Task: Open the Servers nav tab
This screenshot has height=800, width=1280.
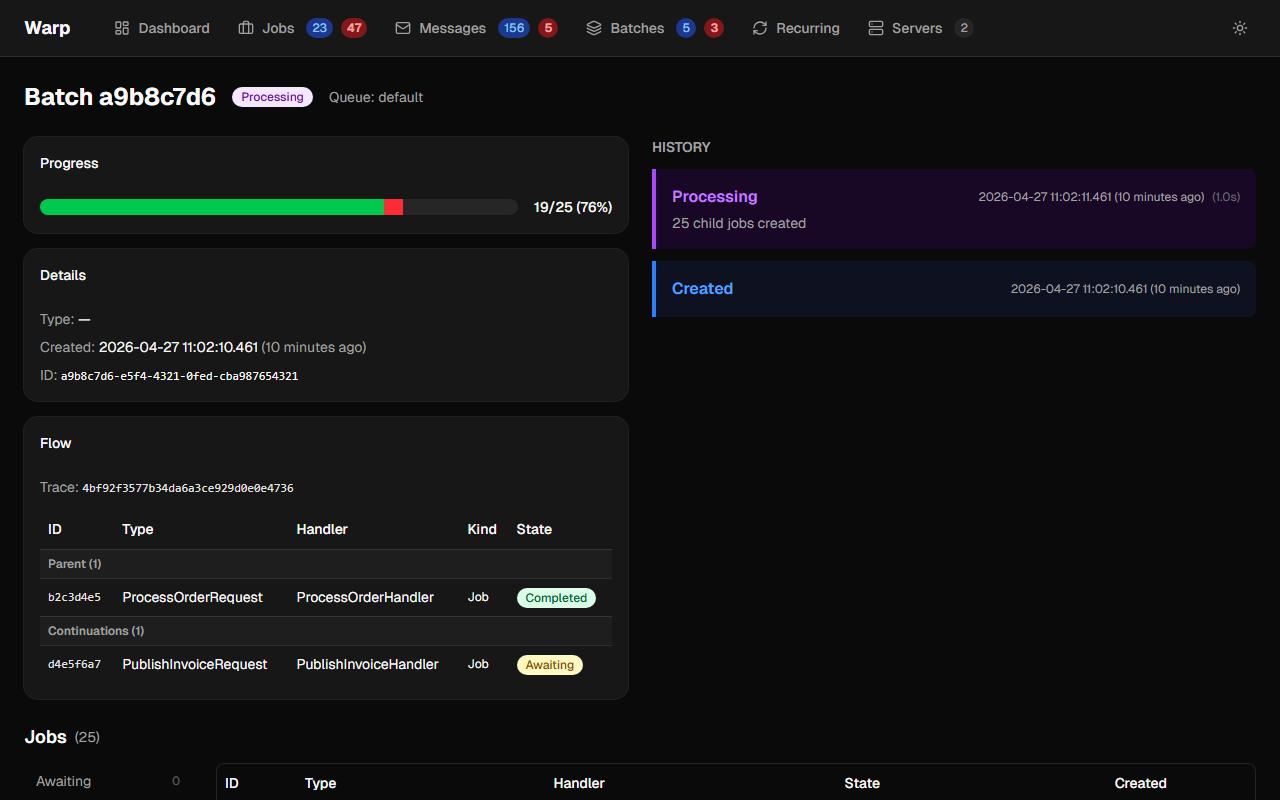Action: [x=916, y=28]
